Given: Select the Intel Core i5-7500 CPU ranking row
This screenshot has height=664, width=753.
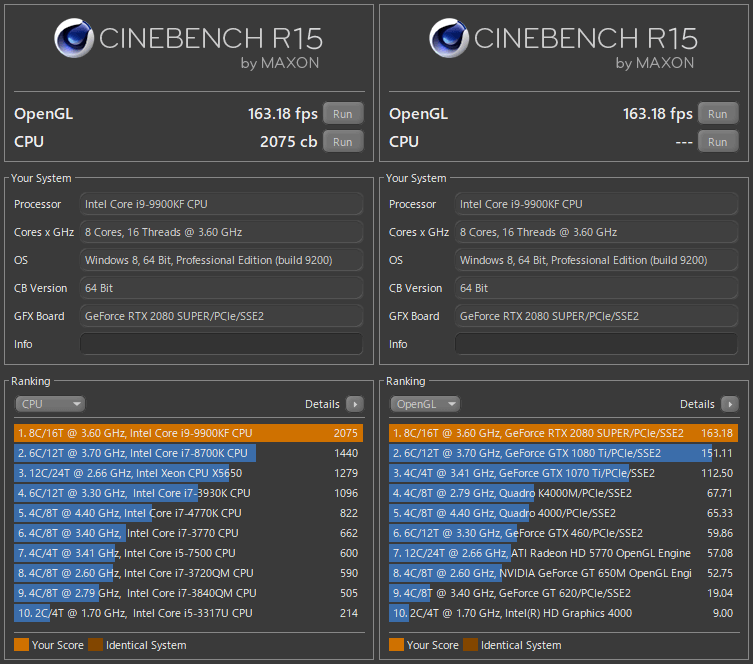Looking at the screenshot, I should click(x=188, y=553).
